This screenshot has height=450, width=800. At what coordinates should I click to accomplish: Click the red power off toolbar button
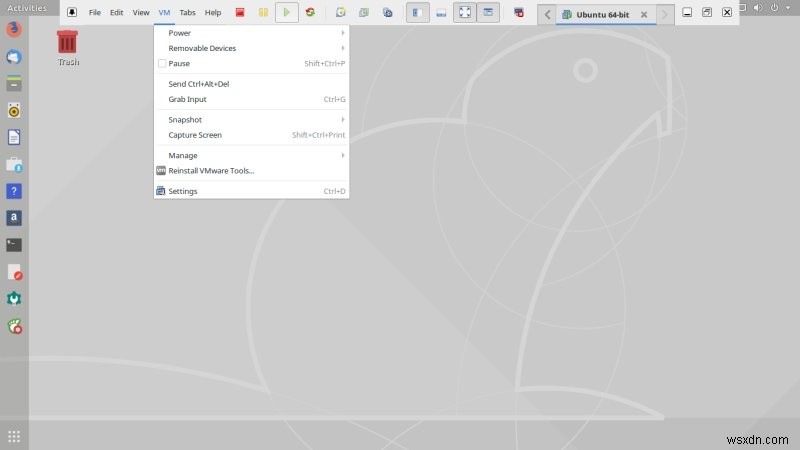[x=240, y=12]
